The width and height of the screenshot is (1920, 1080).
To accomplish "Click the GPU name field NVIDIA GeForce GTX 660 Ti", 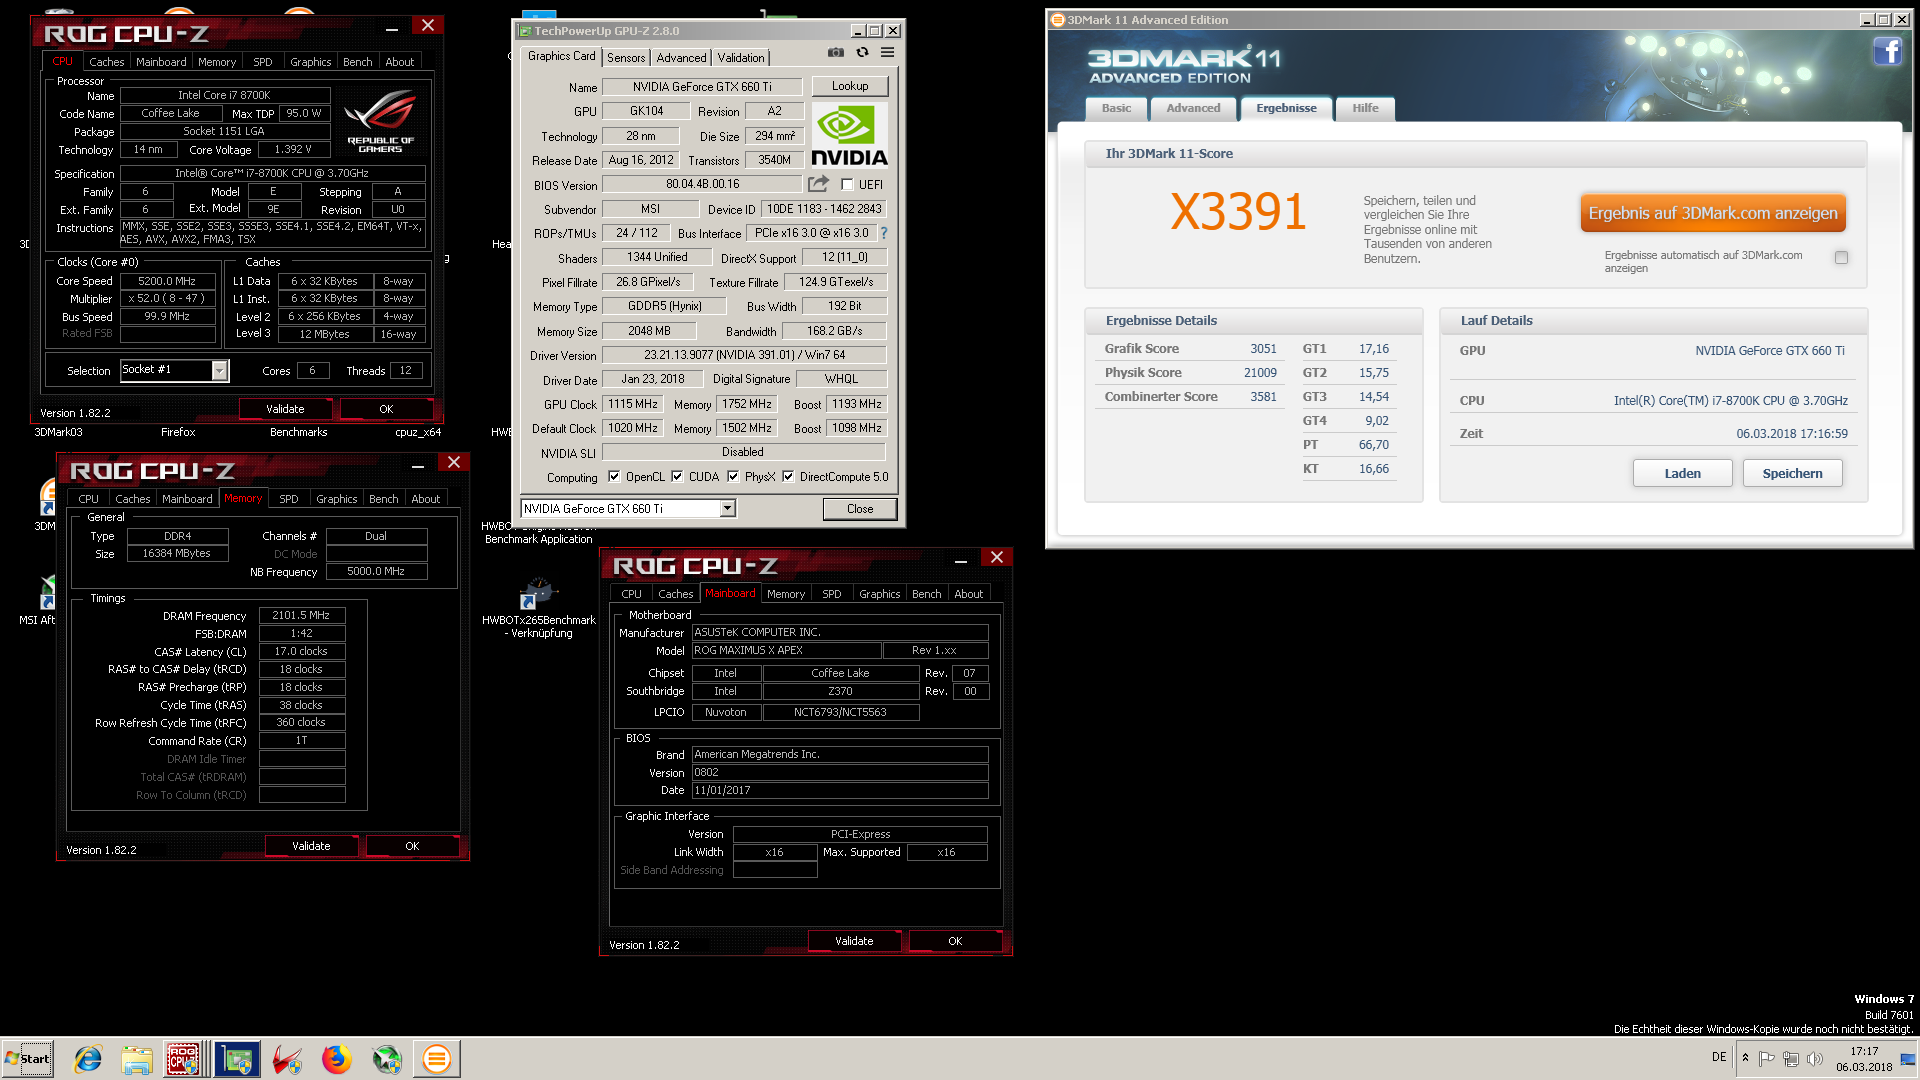I will 702,87.
